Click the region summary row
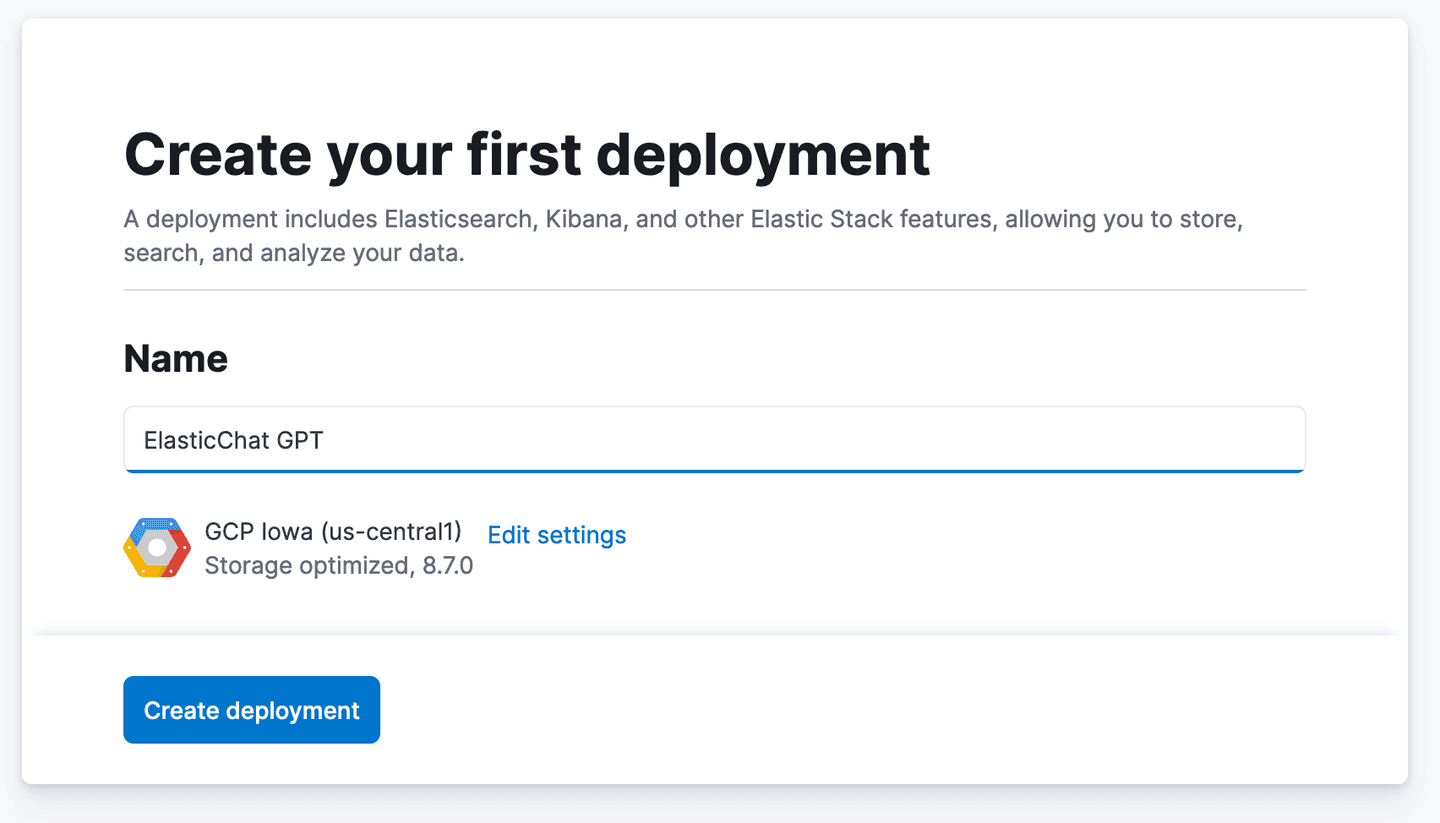This screenshot has height=823, width=1440. [x=375, y=547]
